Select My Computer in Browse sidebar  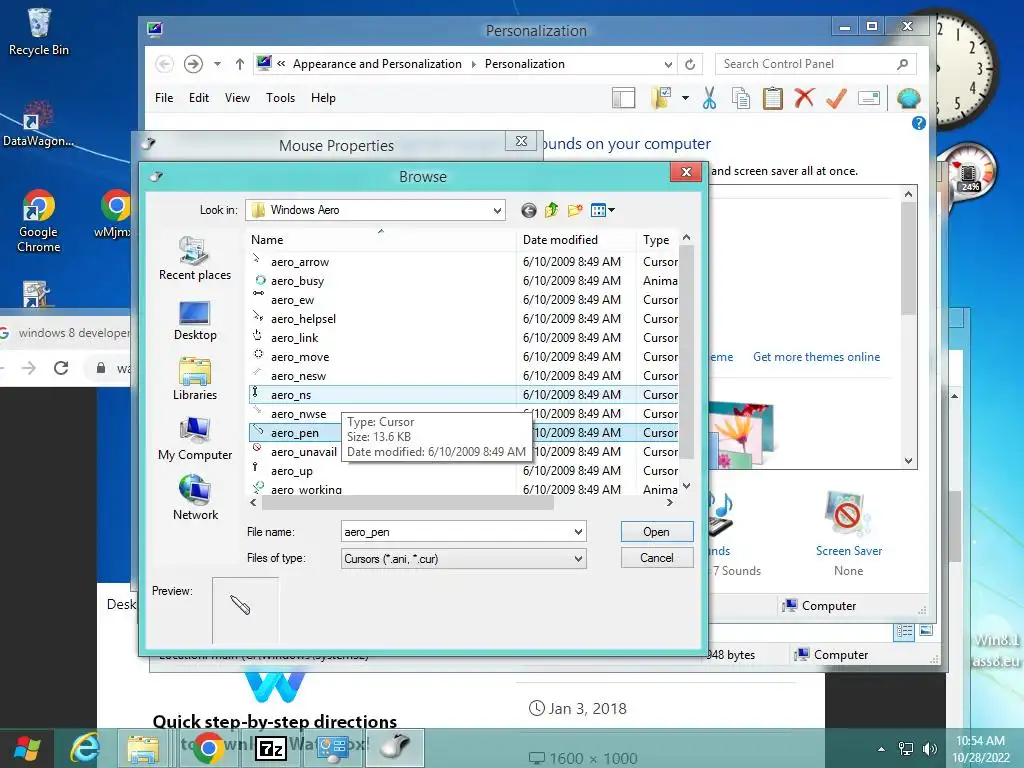pyautogui.click(x=195, y=439)
